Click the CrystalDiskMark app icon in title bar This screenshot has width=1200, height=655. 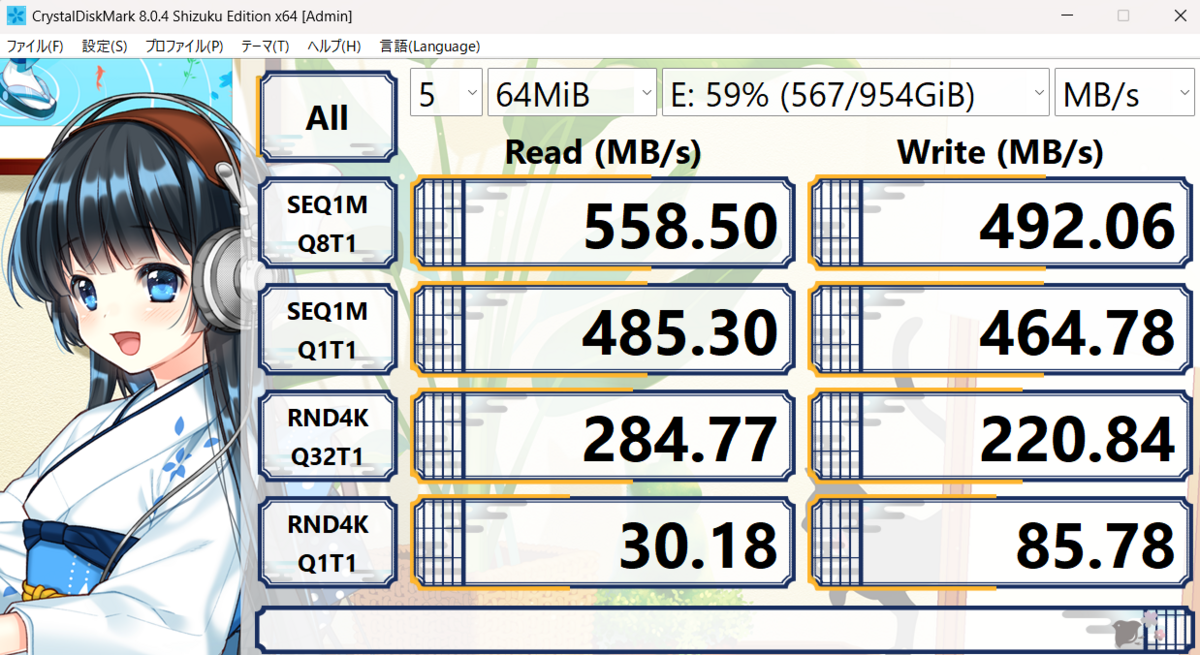pyautogui.click(x=16, y=16)
